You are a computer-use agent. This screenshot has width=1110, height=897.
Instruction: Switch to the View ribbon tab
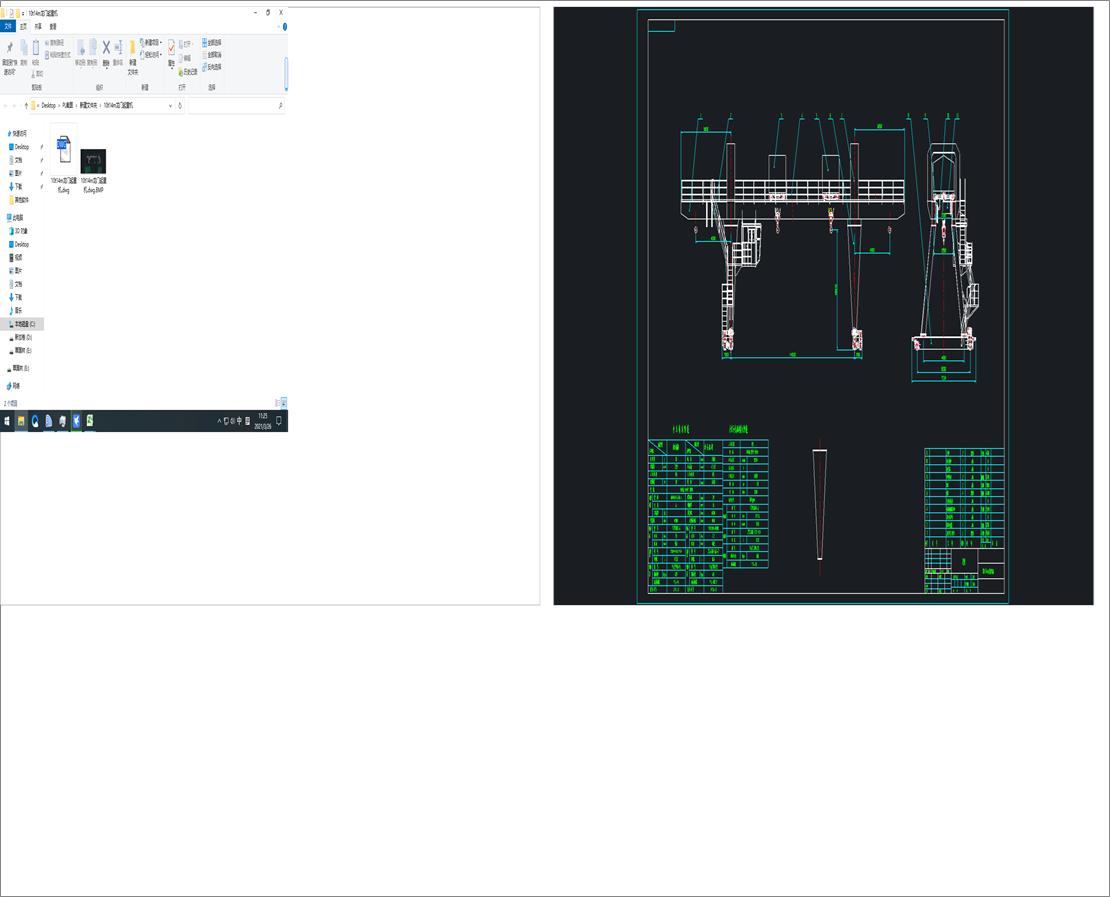coord(53,26)
